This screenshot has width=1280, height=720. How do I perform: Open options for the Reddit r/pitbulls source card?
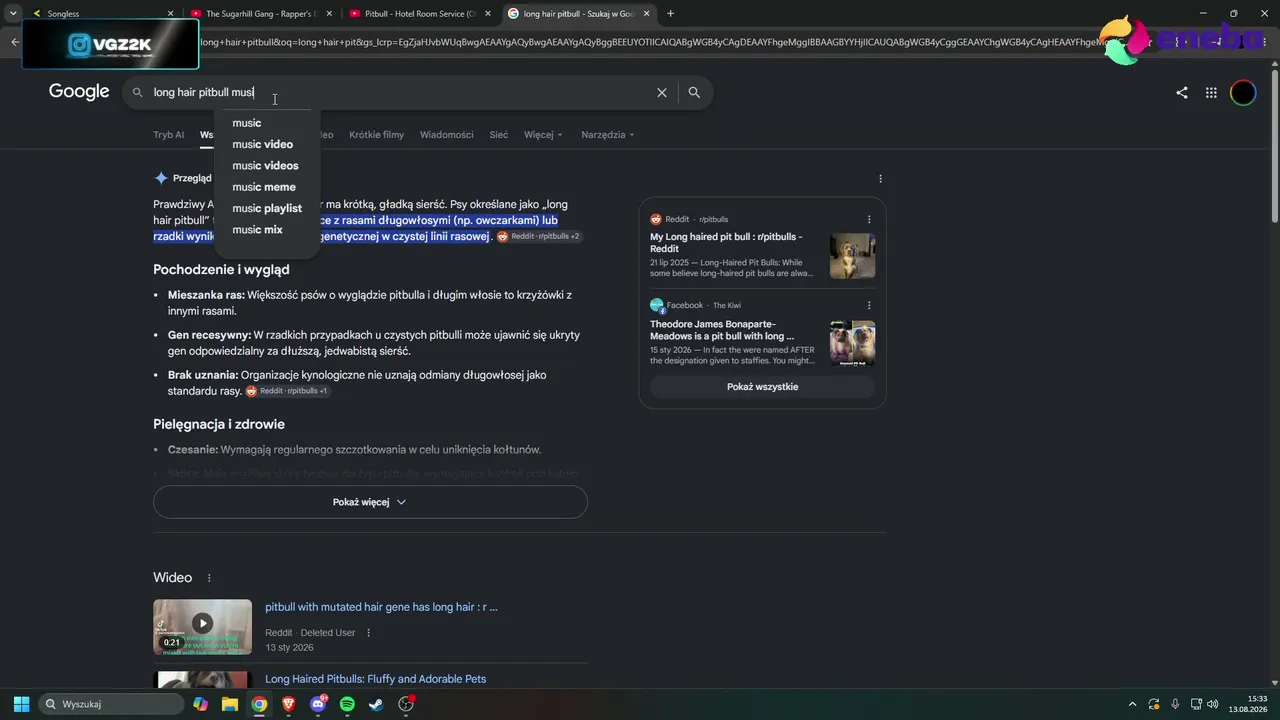(869, 219)
